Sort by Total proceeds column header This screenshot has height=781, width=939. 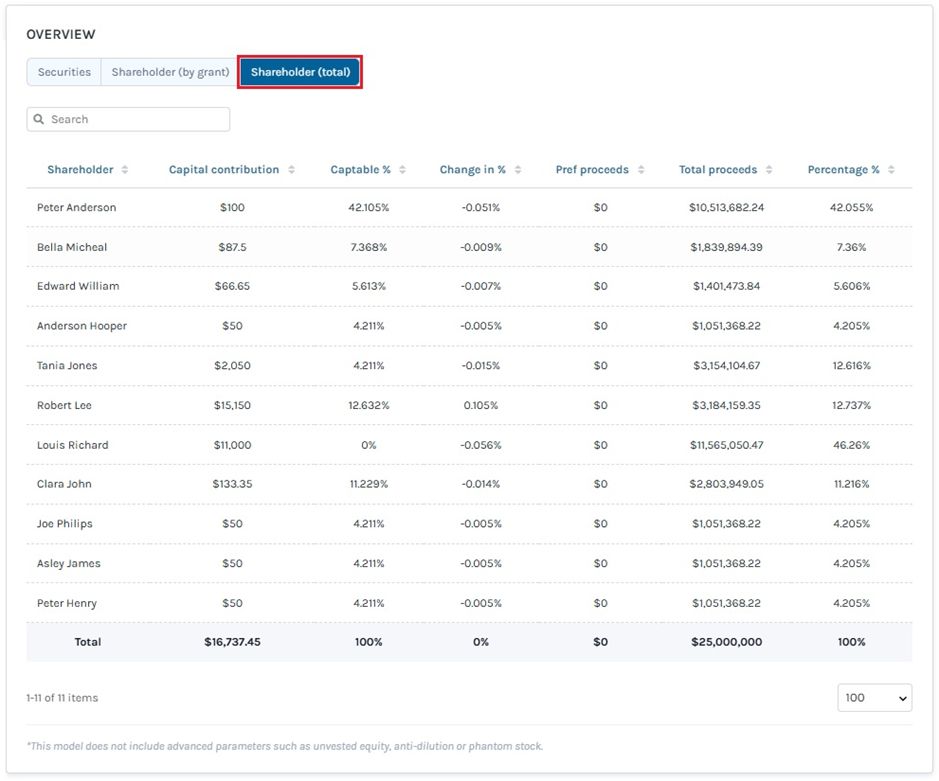(x=717, y=170)
